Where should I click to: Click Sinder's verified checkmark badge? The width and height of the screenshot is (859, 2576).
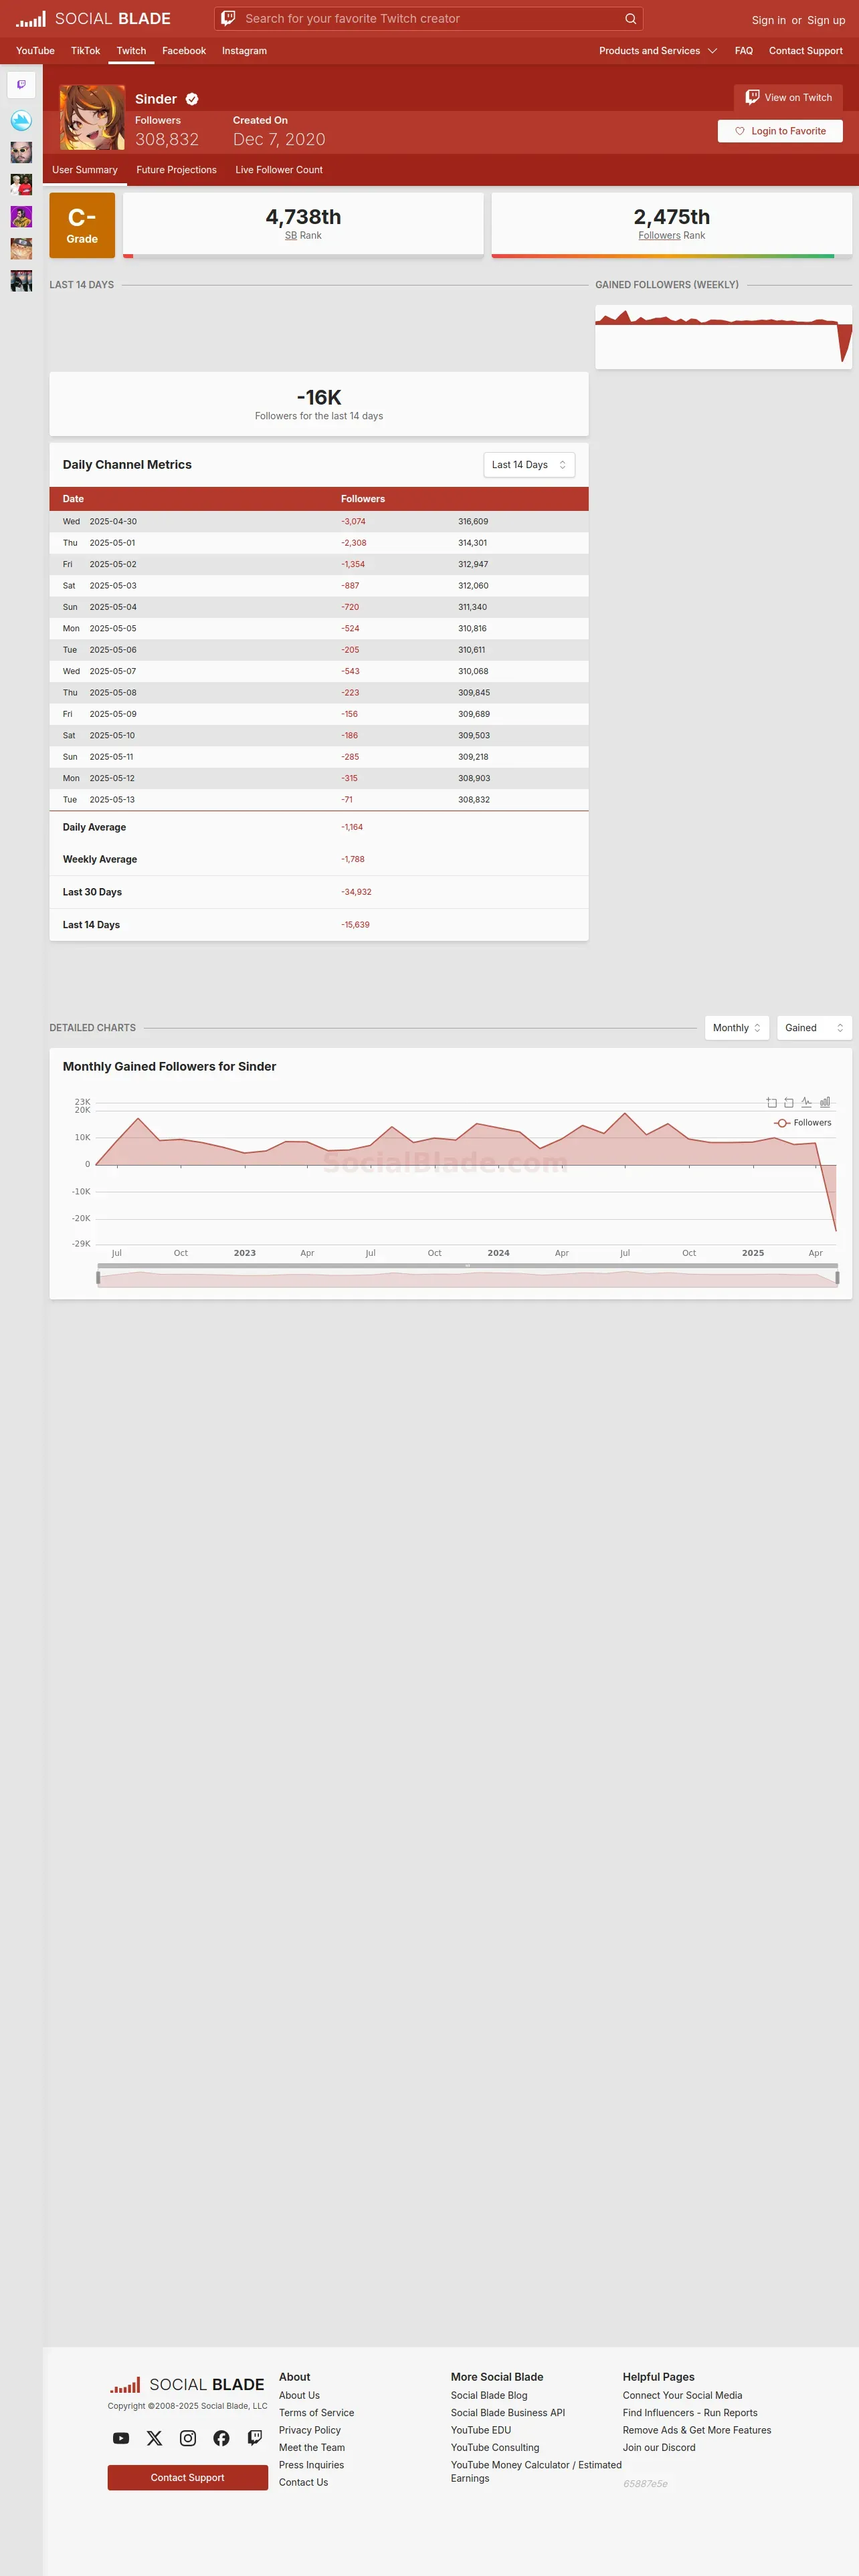coord(192,99)
